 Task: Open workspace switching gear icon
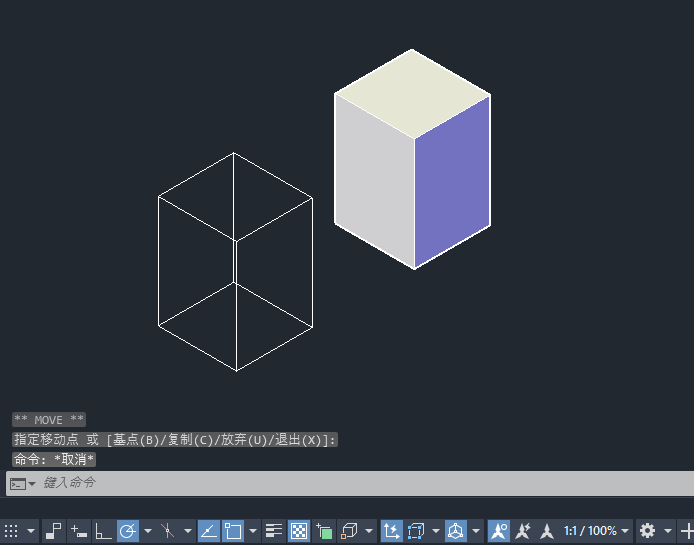click(647, 531)
